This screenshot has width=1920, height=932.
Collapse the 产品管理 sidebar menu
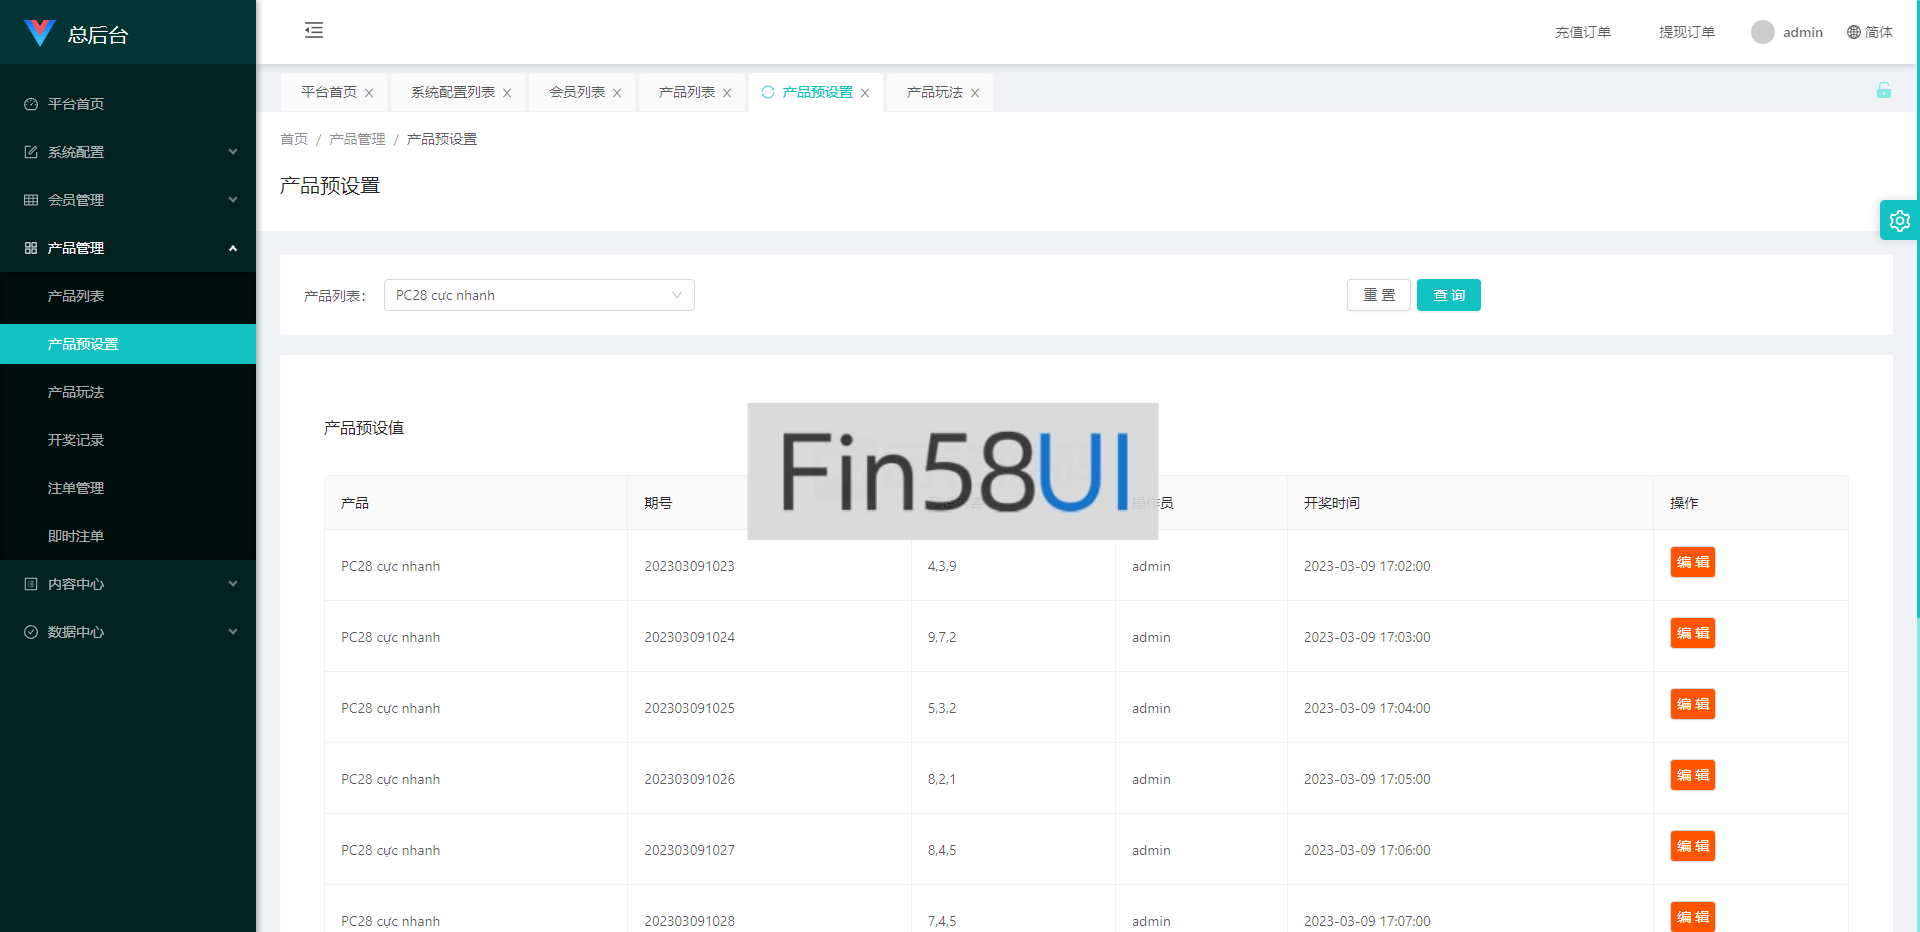pos(128,248)
